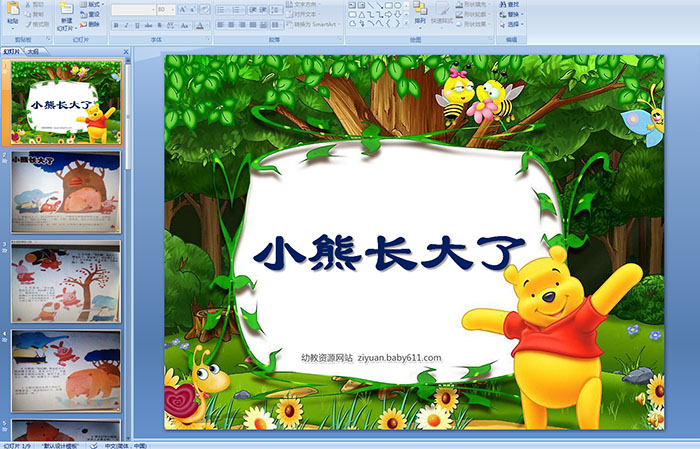Delete (删除) the current slide
This screenshot has width=700, height=449.
[90, 24]
